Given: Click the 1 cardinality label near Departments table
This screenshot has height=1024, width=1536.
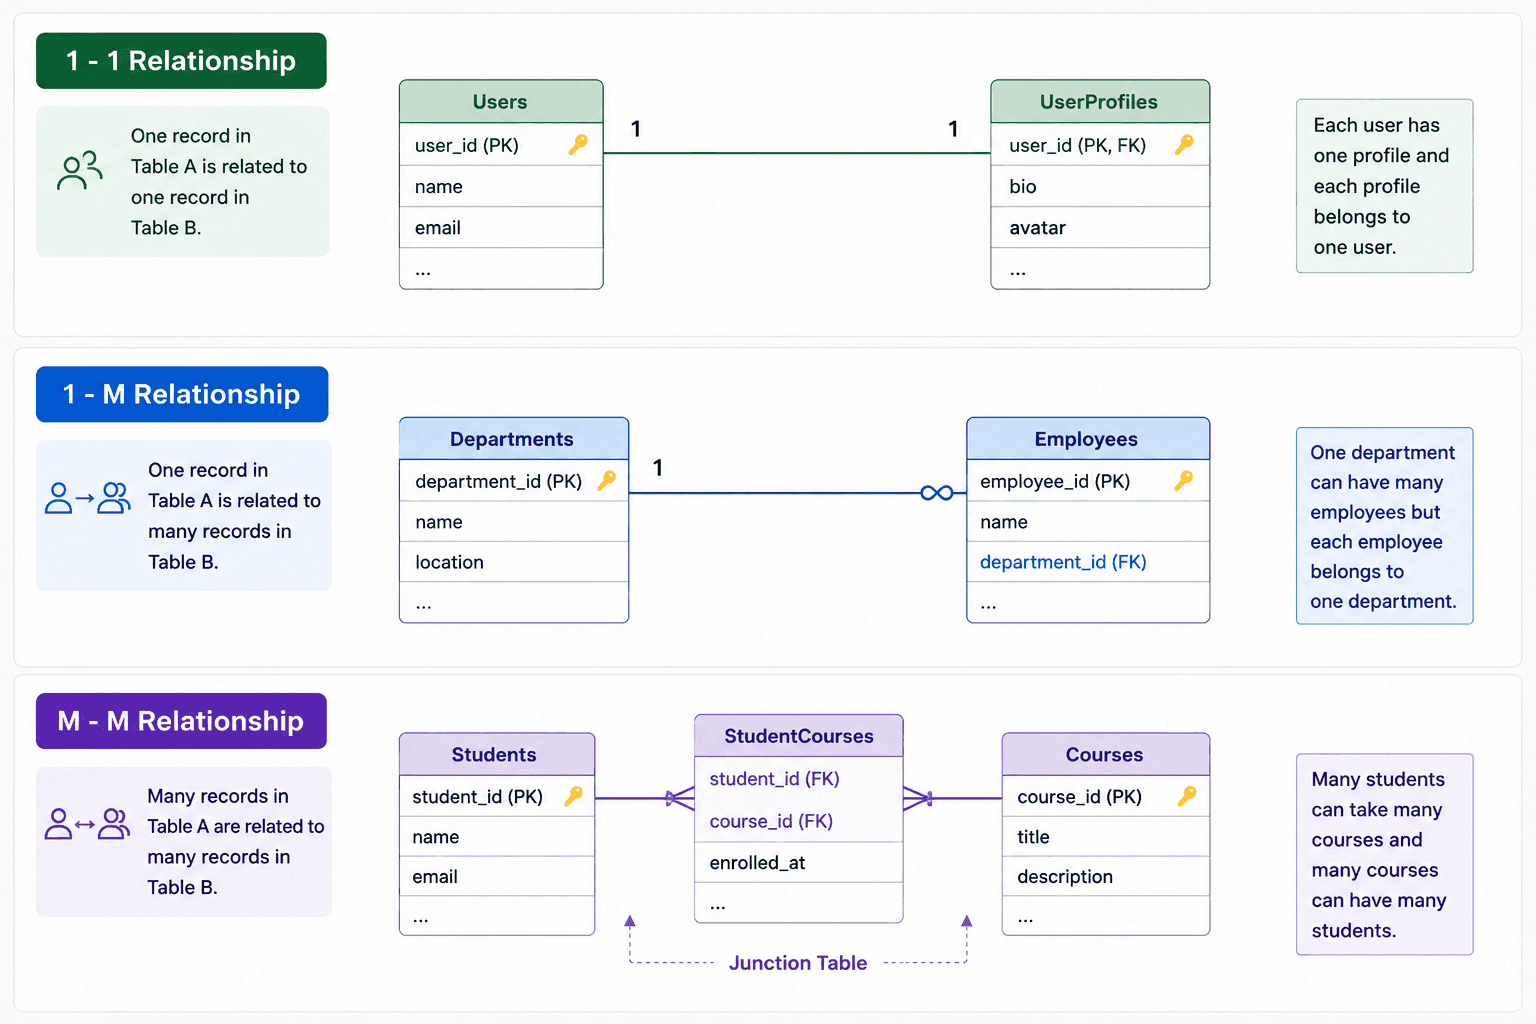Looking at the screenshot, I should (658, 467).
